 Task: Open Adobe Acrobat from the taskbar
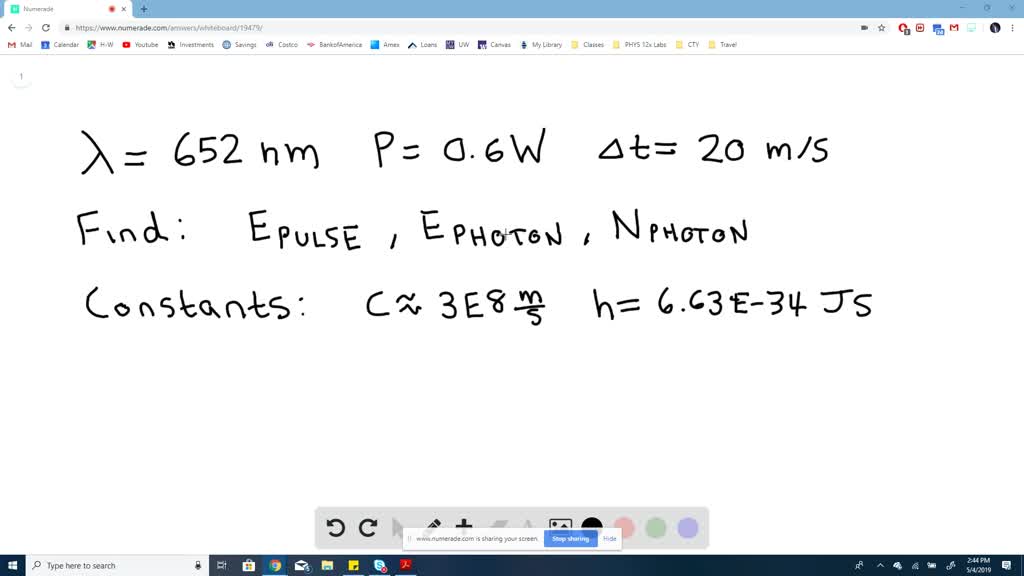[x=406, y=565]
